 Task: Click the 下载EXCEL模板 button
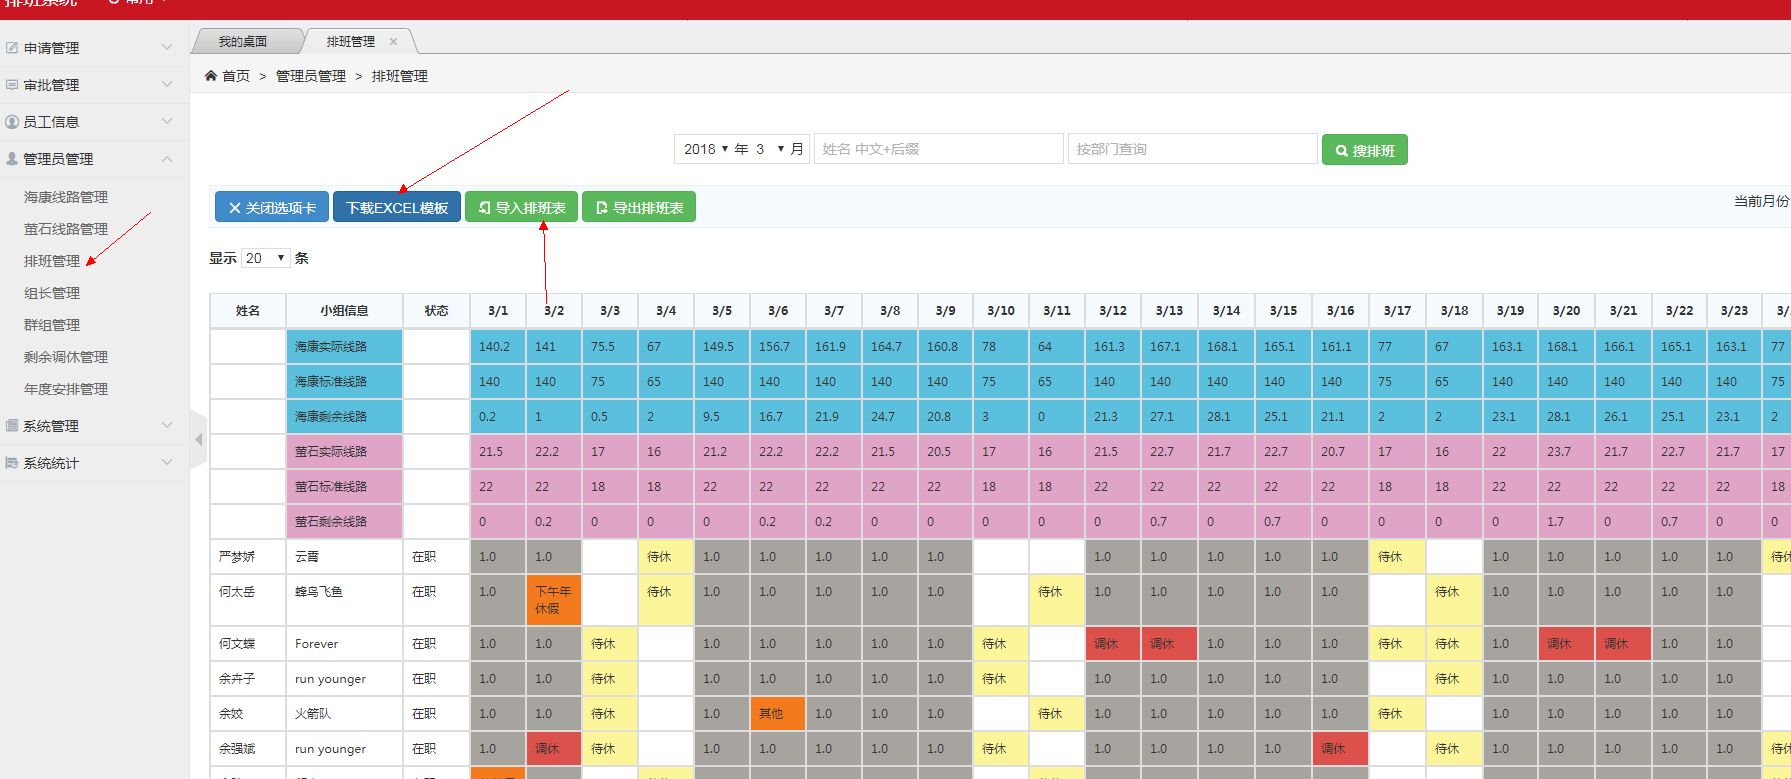click(x=397, y=207)
